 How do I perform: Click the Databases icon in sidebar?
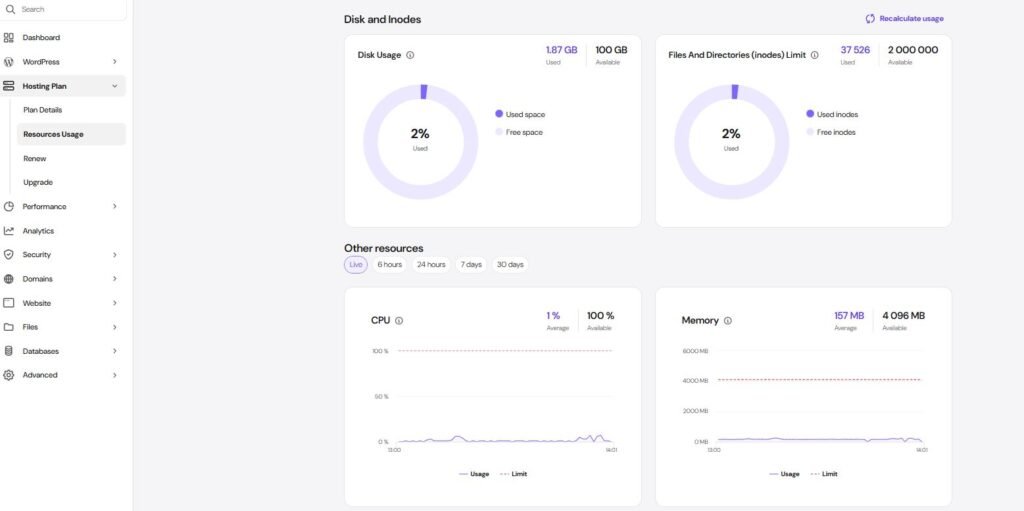click(x=9, y=351)
